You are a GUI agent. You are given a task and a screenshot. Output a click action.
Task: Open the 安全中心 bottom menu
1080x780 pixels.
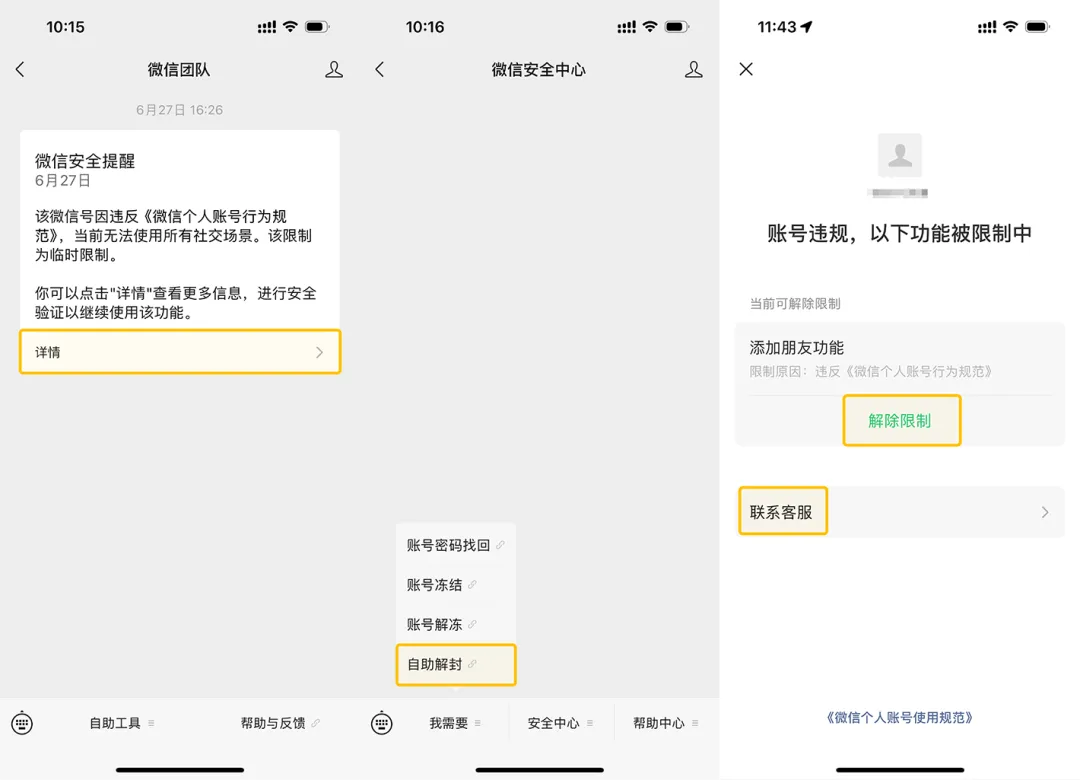[560, 723]
